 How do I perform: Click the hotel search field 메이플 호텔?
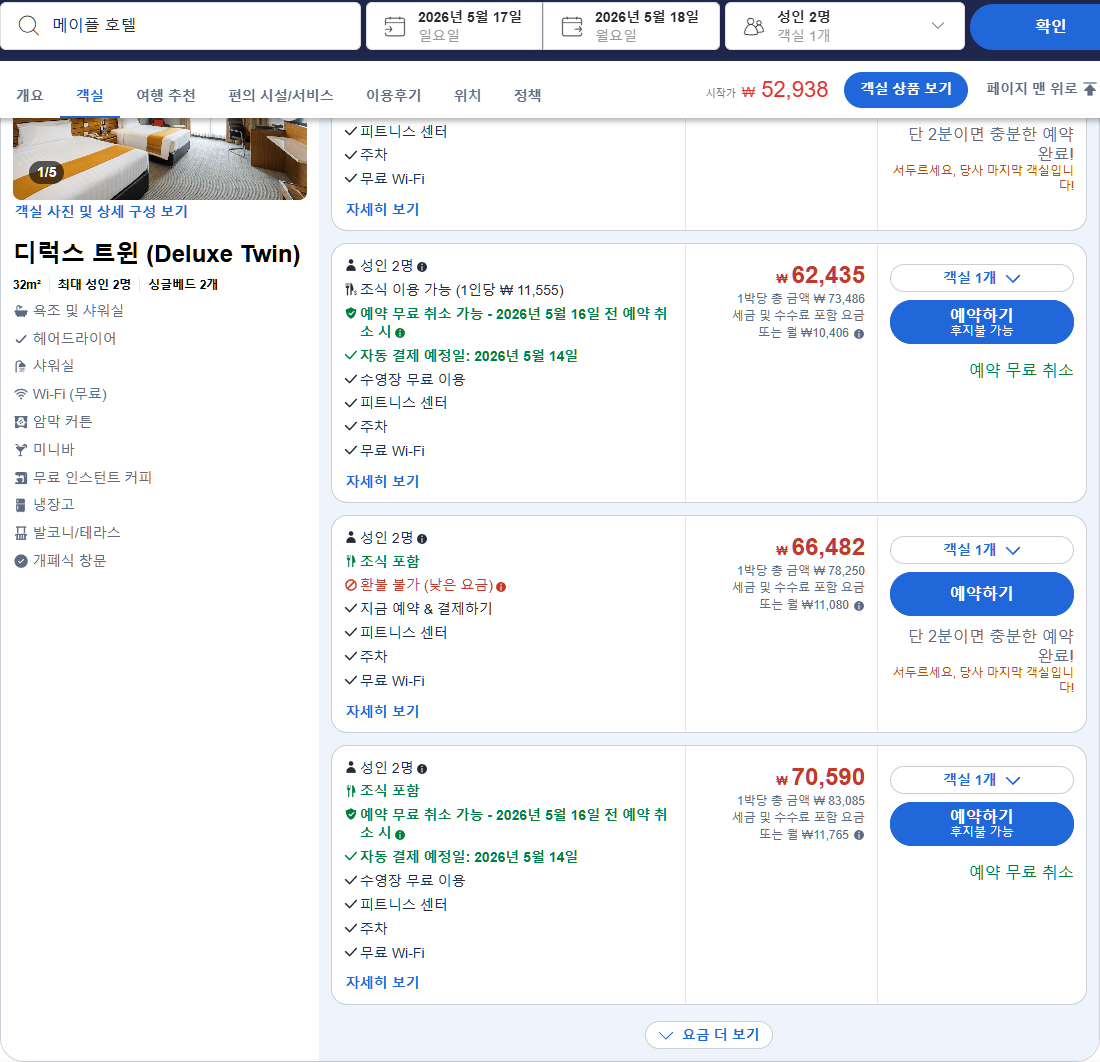coord(180,26)
